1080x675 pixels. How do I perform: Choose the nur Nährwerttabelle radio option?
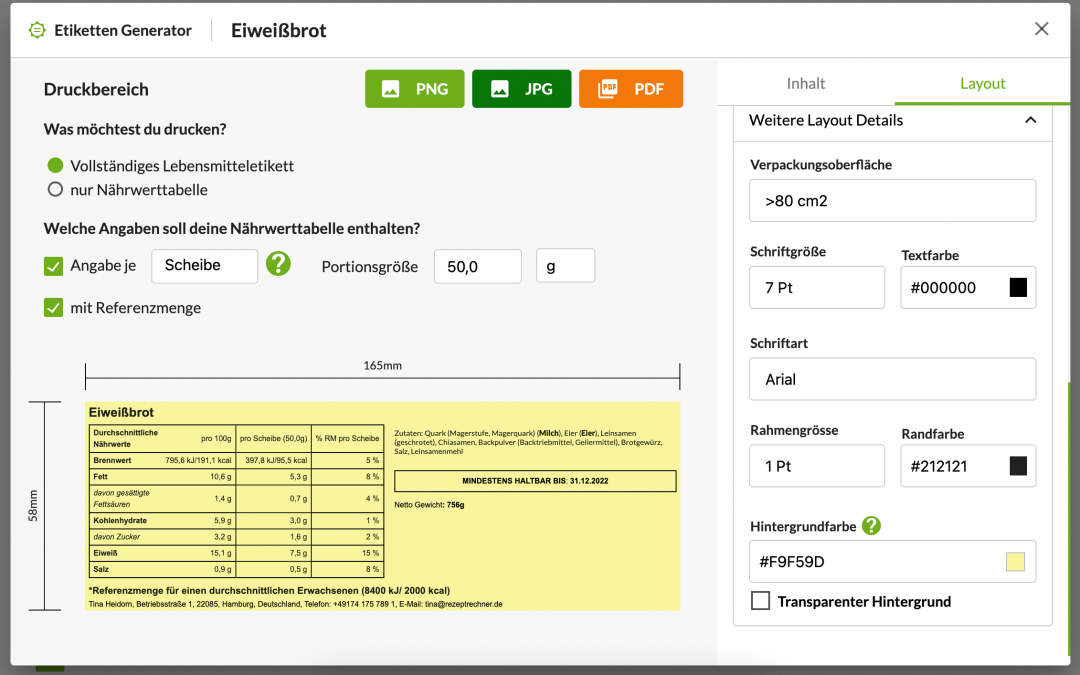(55, 189)
